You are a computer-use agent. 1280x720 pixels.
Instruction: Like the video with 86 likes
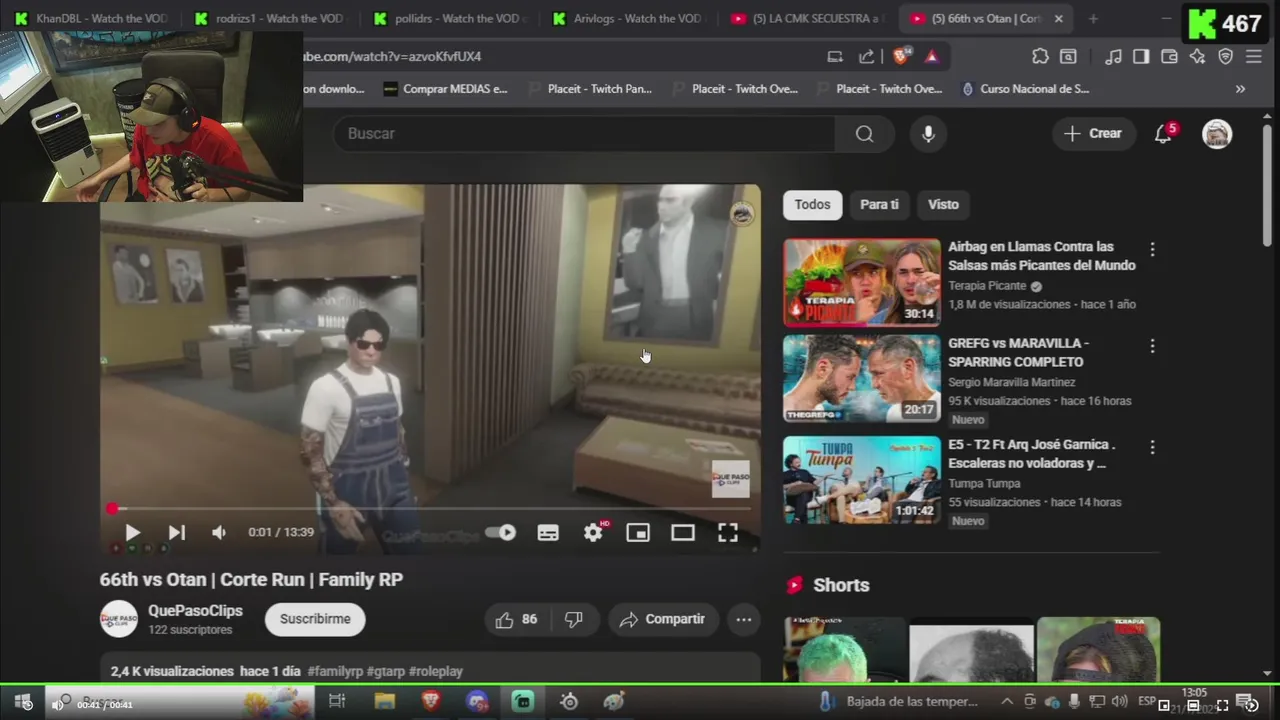click(x=516, y=619)
